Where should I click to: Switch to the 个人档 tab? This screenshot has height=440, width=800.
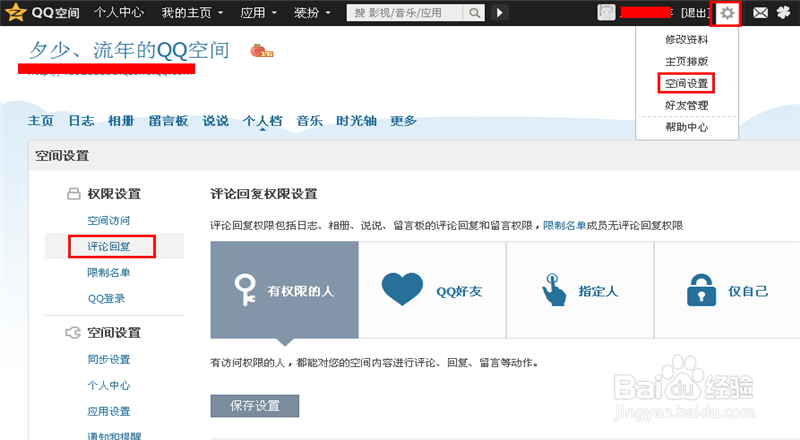262,121
